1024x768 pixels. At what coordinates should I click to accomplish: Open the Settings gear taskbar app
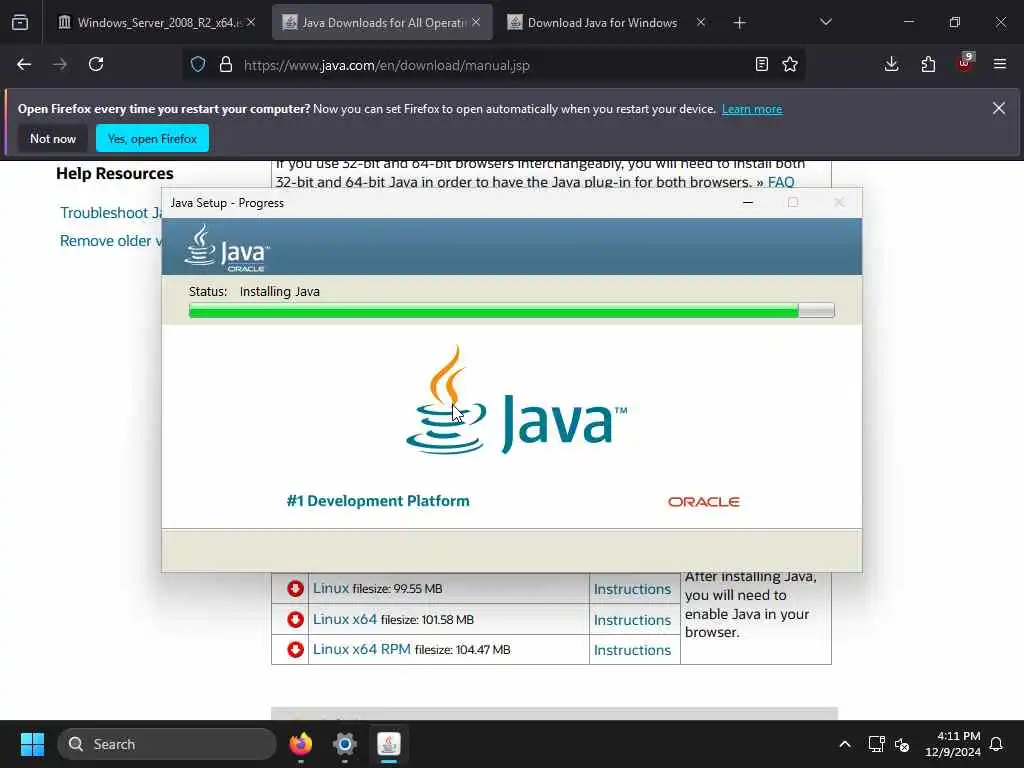pyautogui.click(x=345, y=744)
